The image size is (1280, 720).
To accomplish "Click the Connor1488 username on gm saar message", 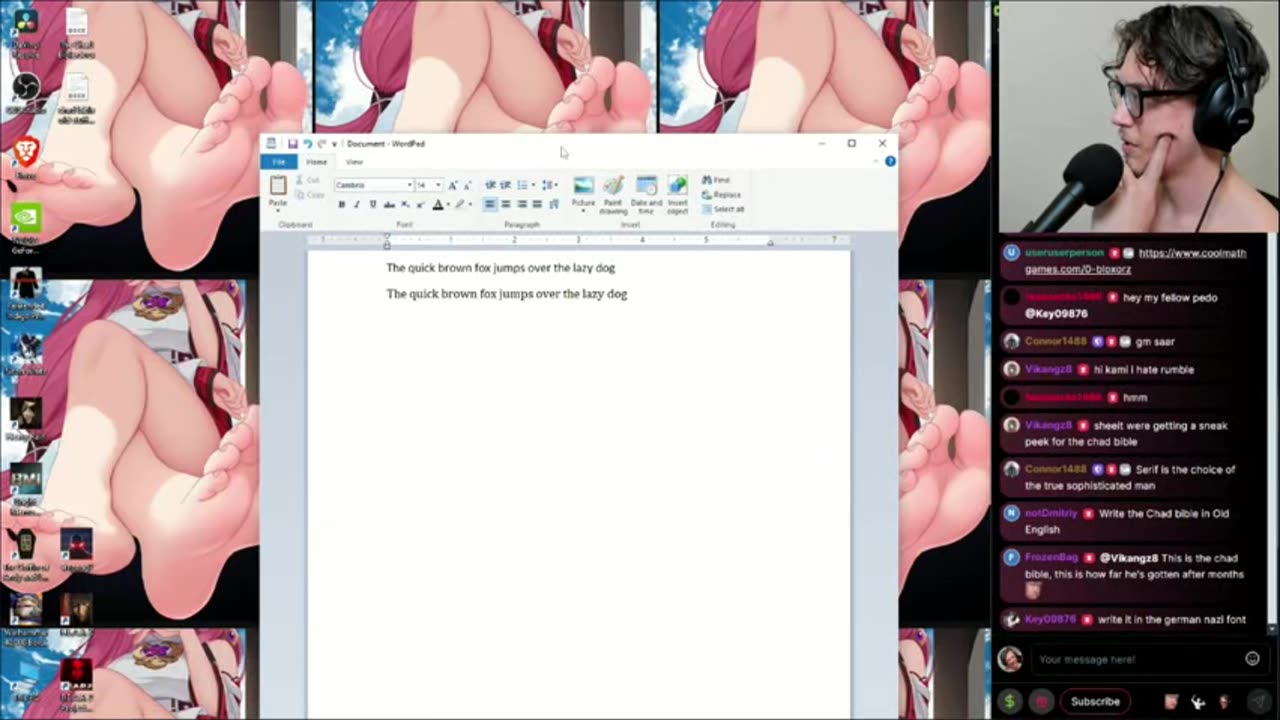I will [x=1055, y=341].
